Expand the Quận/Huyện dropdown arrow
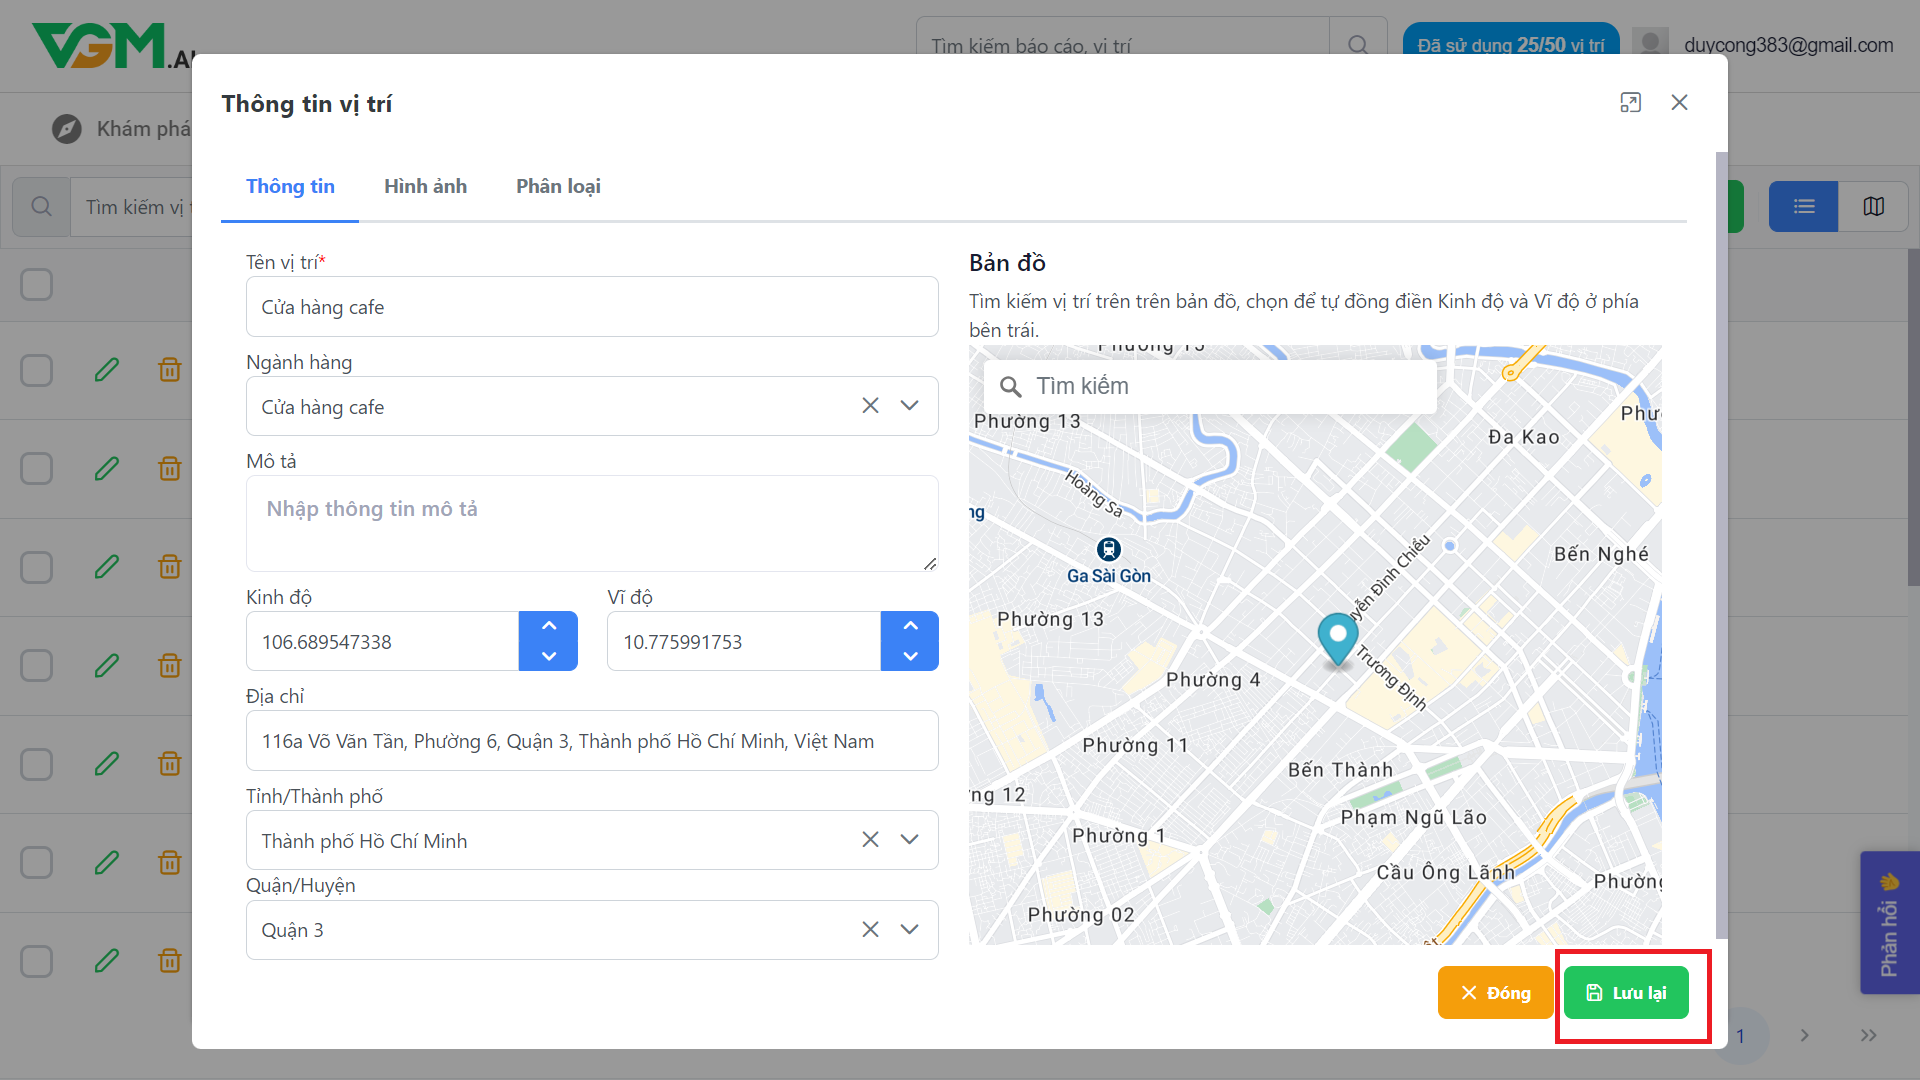 click(x=909, y=930)
